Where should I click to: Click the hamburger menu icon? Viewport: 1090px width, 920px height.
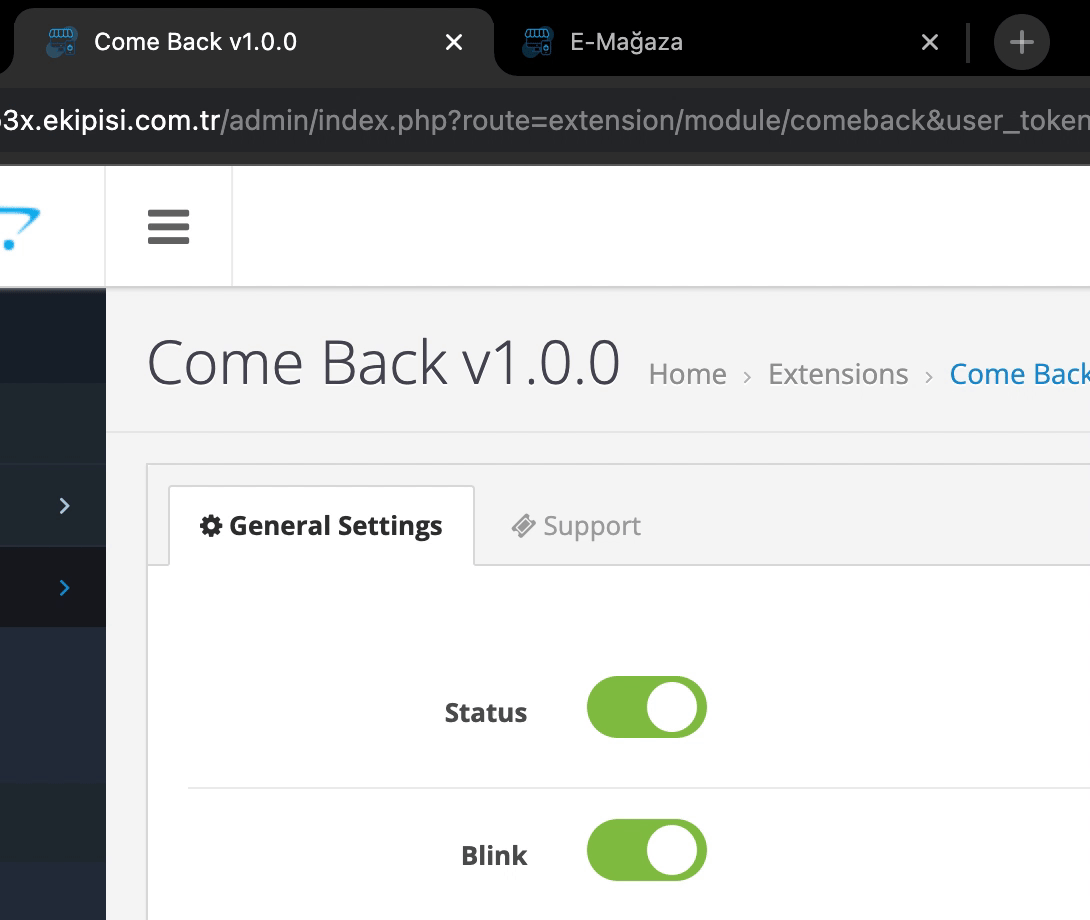click(x=168, y=227)
